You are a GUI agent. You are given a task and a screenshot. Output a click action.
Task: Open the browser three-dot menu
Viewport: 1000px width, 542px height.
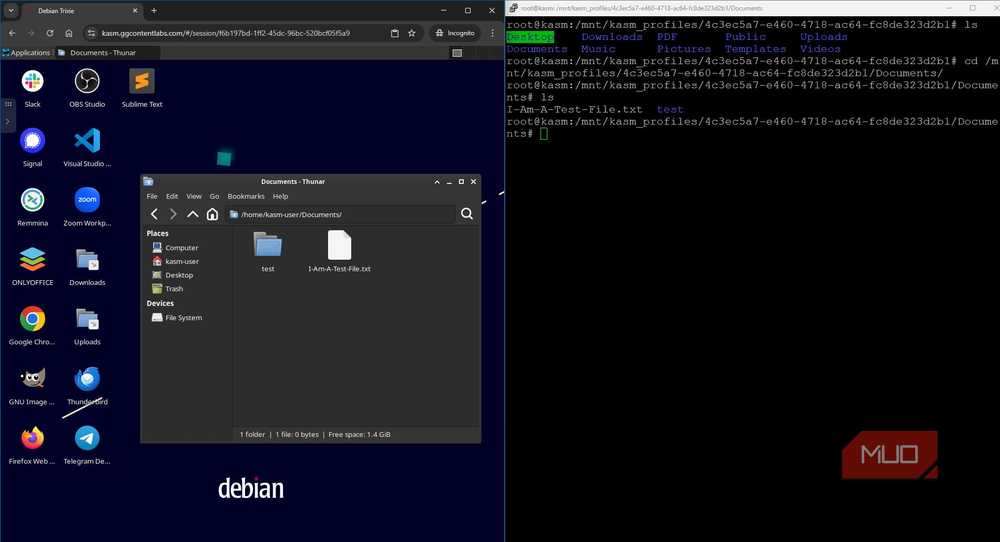point(492,33)
